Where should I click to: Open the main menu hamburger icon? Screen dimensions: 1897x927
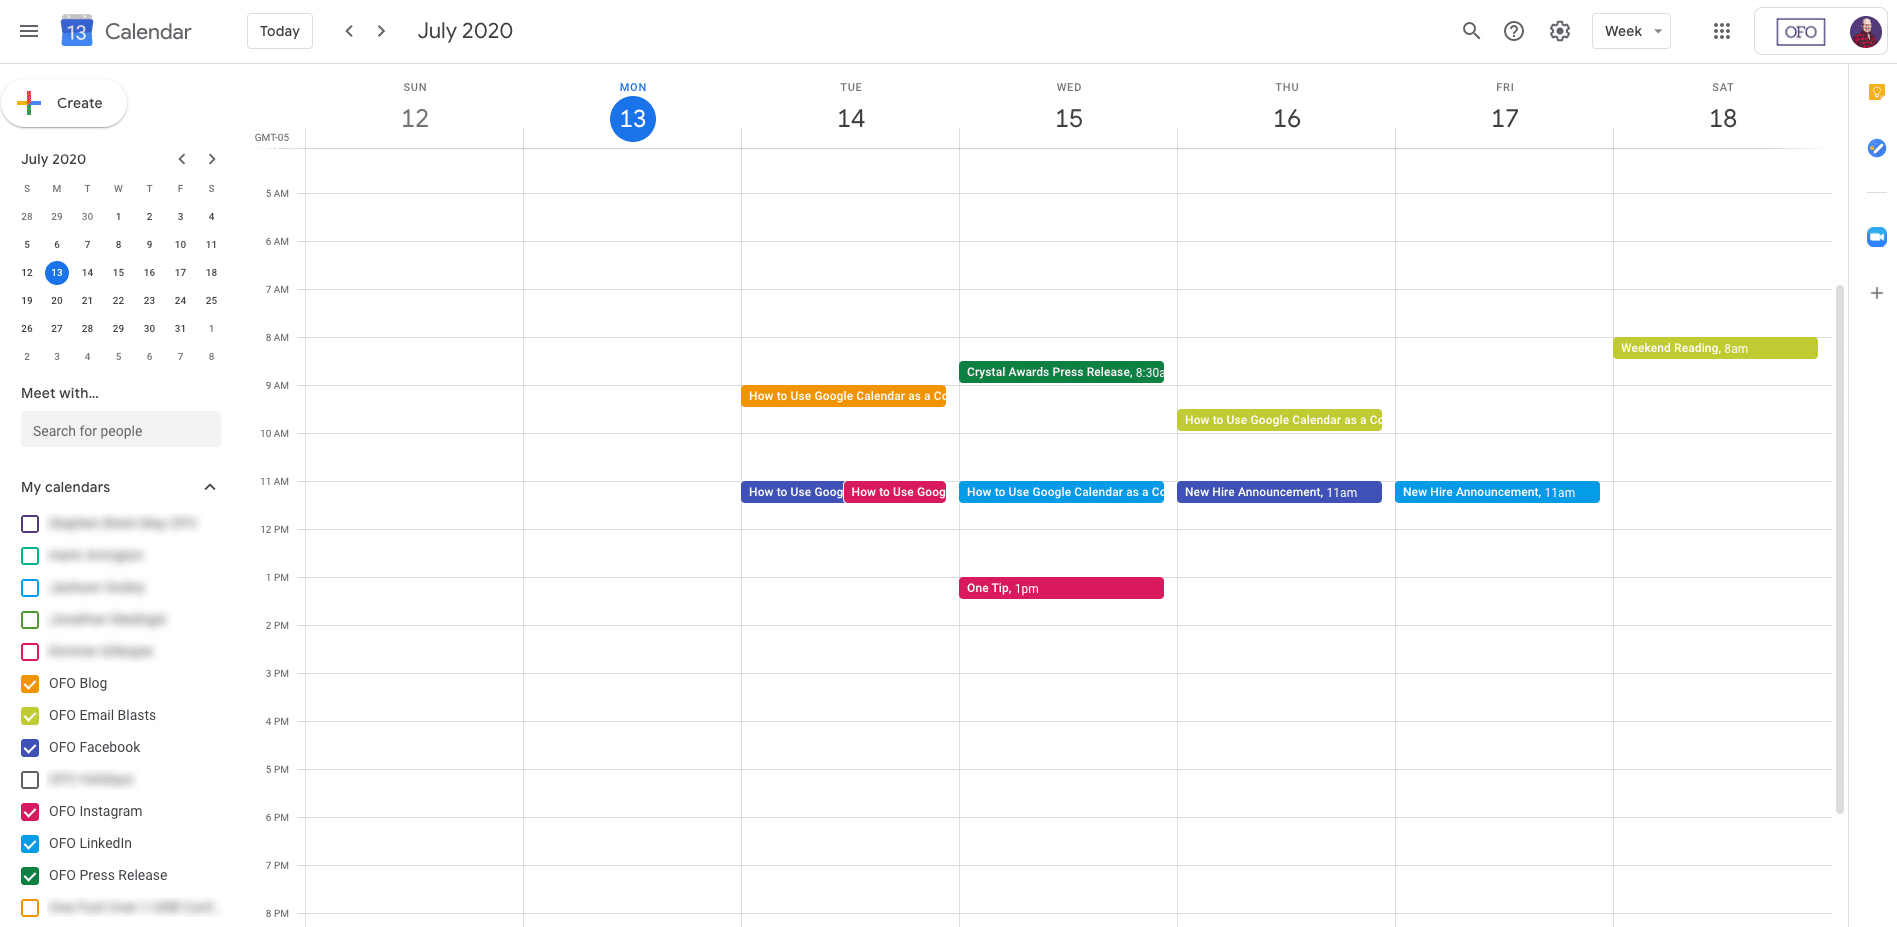29,31
